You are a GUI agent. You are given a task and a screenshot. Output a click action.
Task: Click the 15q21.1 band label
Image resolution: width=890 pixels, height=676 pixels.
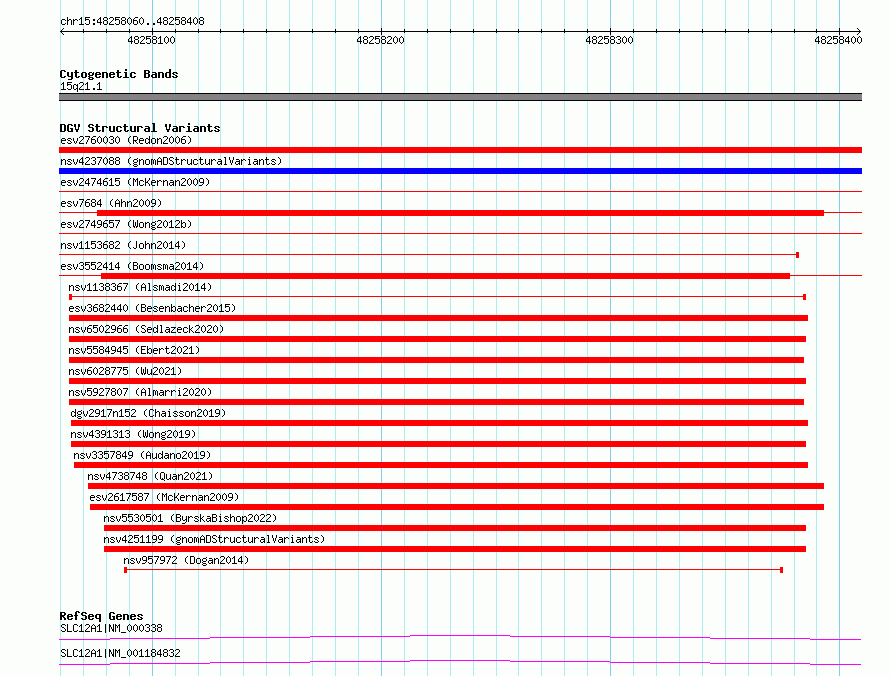point(81,86)
